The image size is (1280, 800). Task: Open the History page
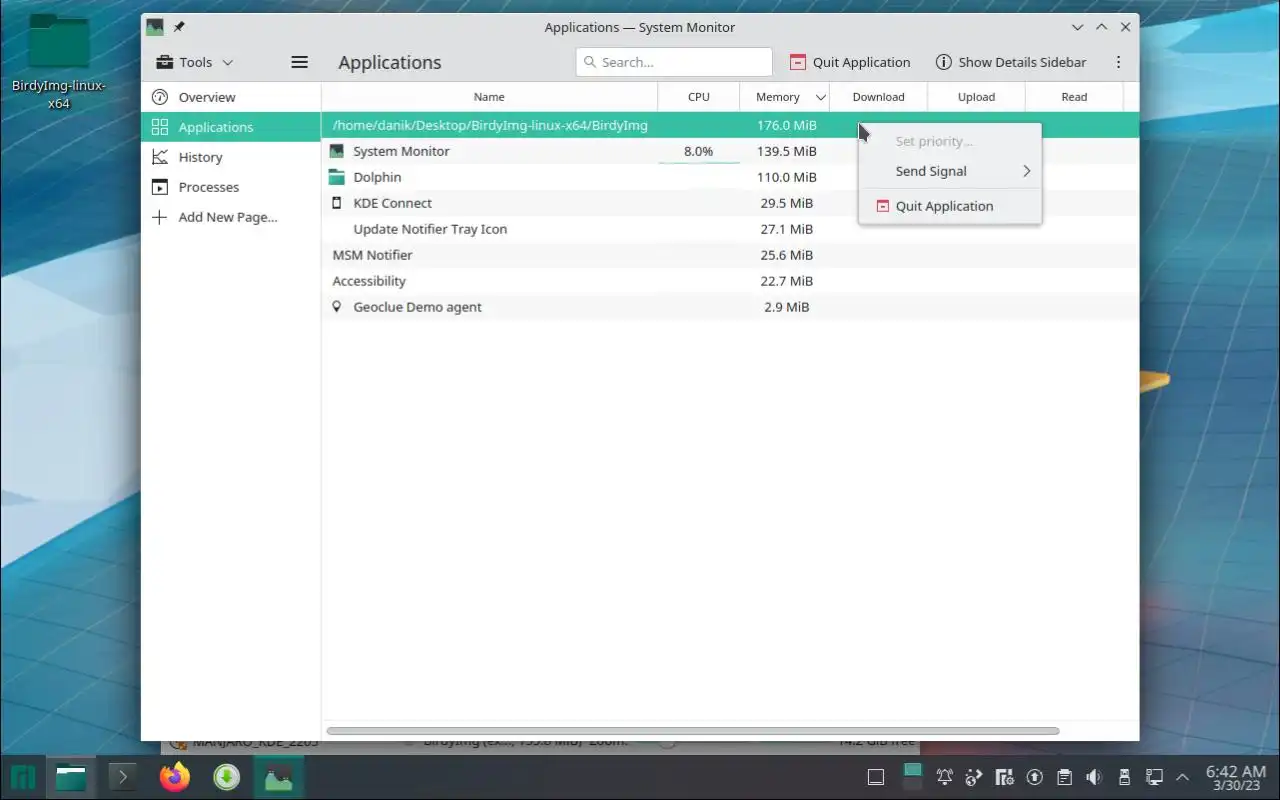231,157
